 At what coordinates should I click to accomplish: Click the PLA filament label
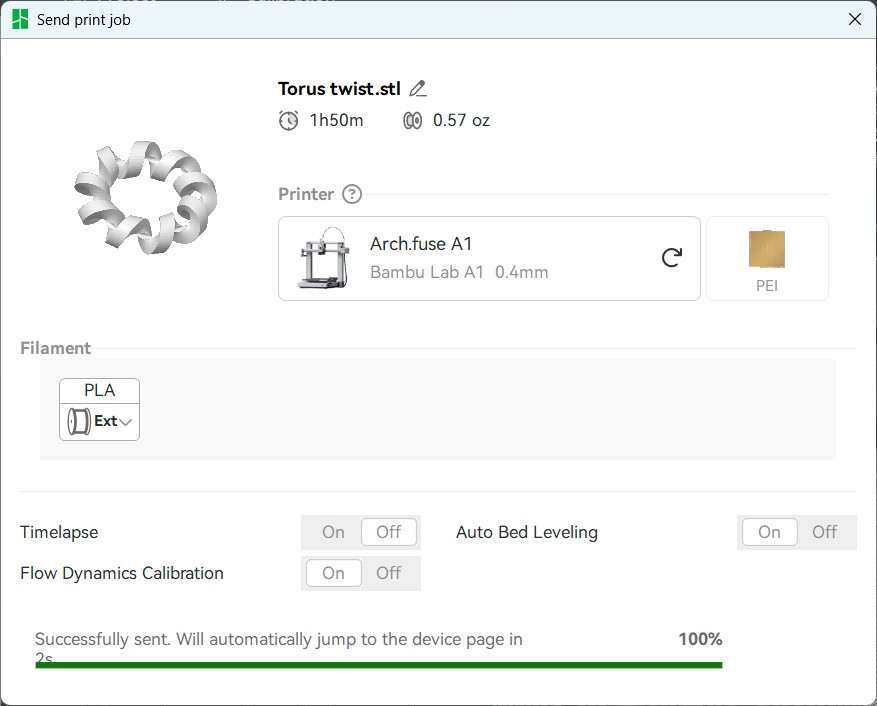pyautogui.click(x=100, y=390)
